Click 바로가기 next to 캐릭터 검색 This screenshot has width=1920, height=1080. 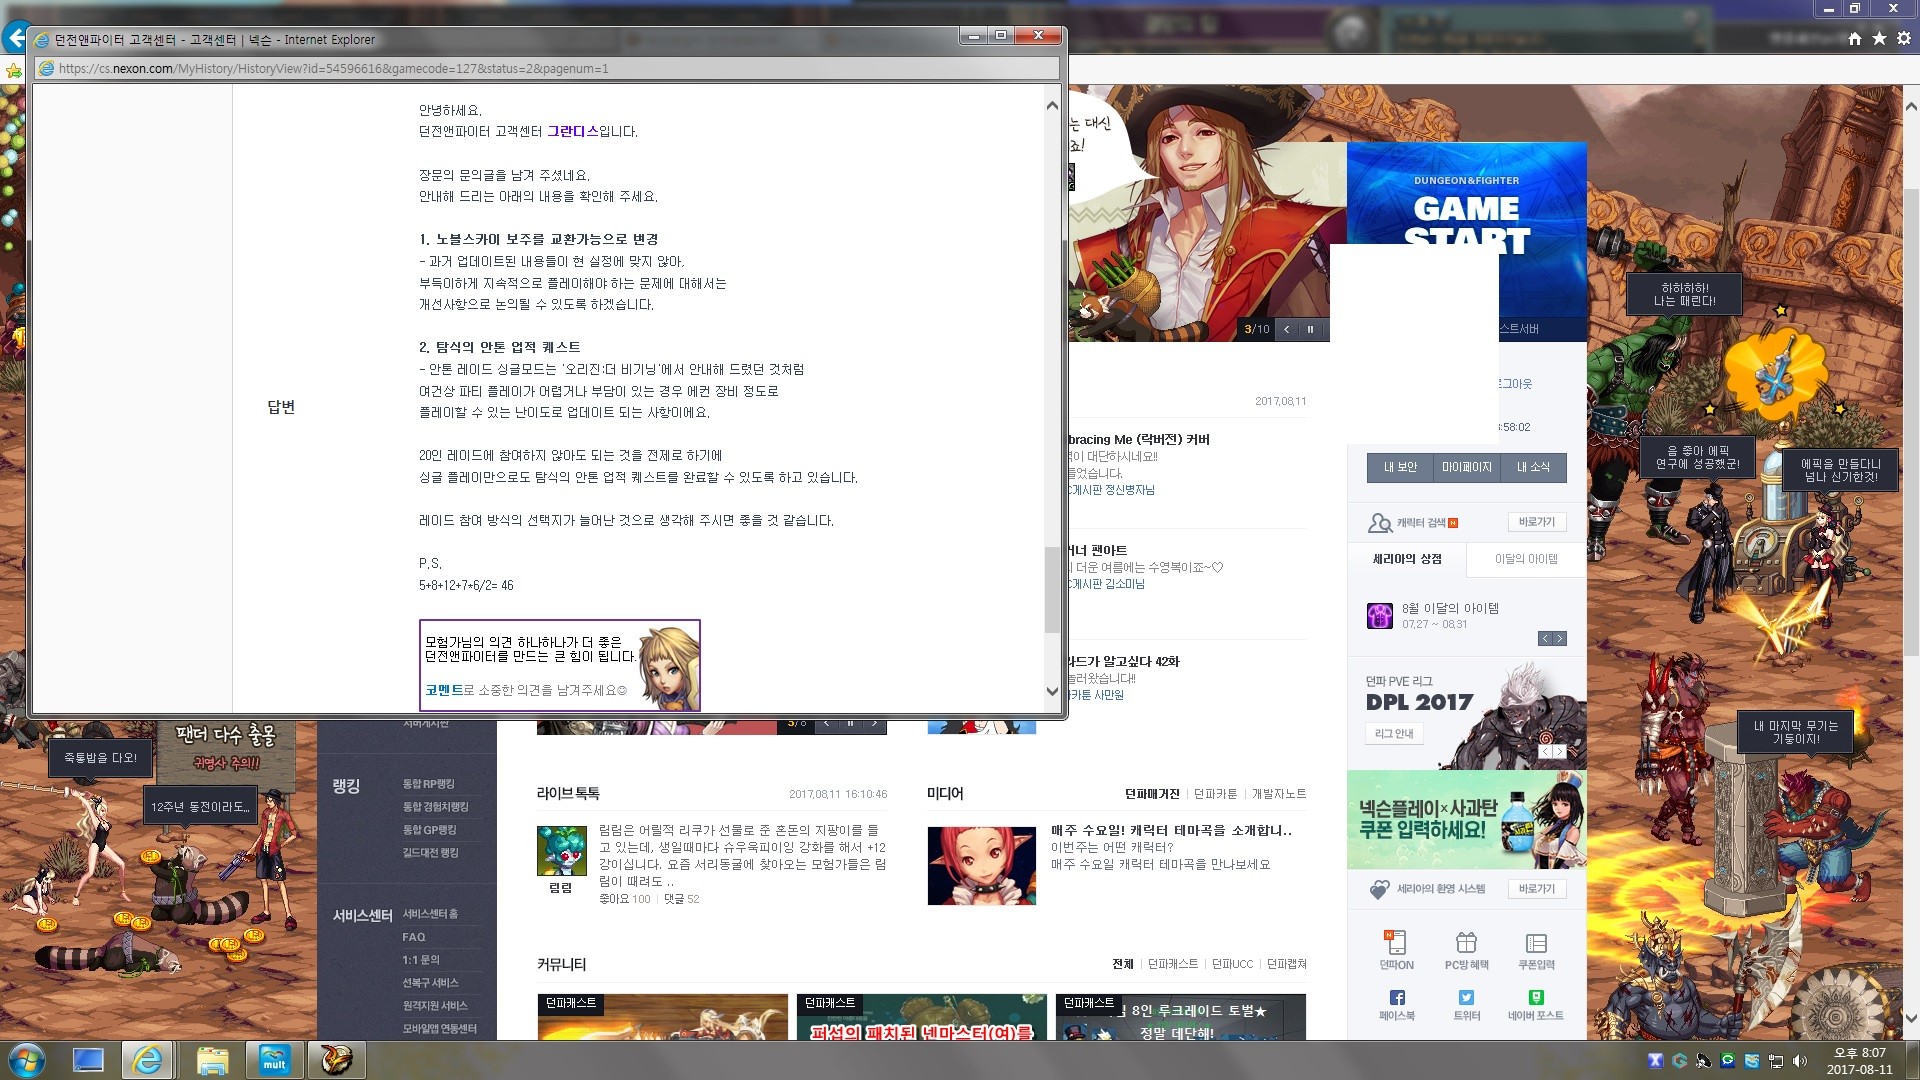point(1536,523)
